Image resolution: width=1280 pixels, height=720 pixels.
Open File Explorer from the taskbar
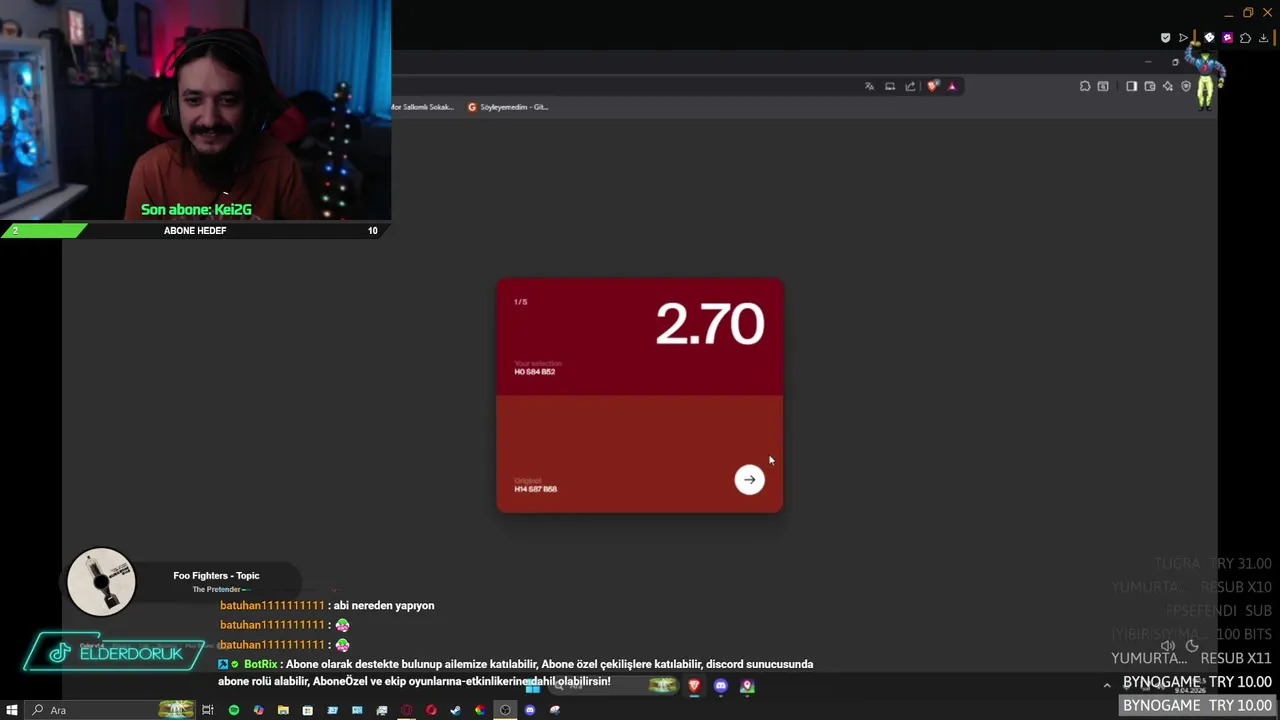283,710
